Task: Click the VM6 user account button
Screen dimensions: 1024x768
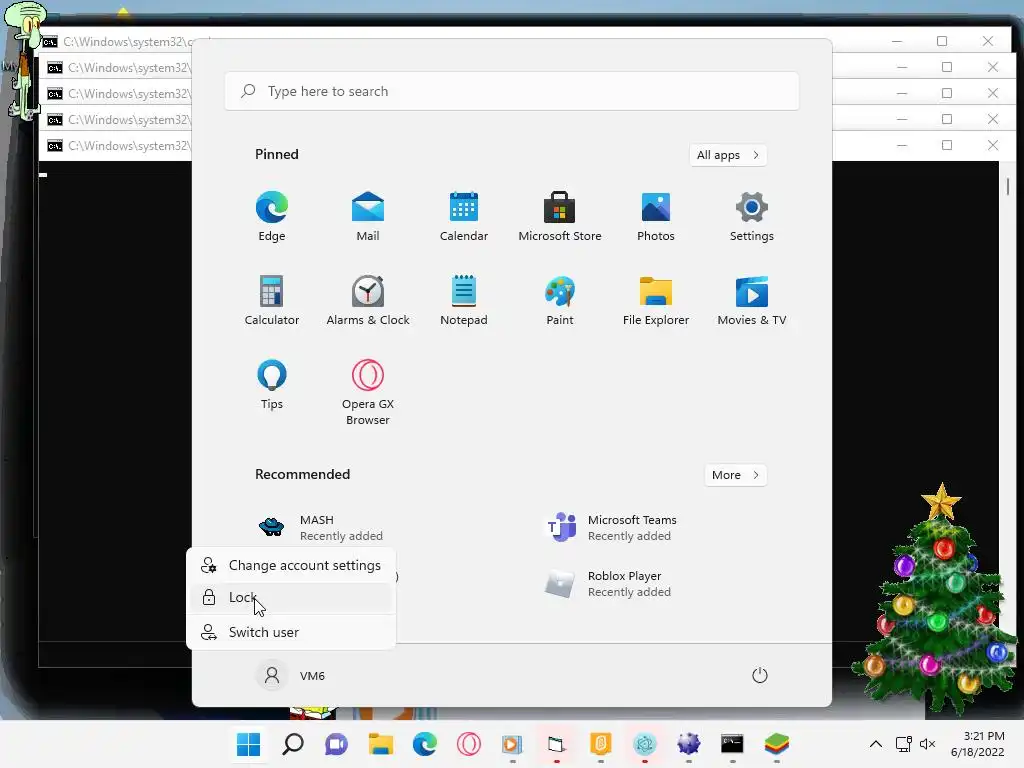Action: tap(291, 675)
